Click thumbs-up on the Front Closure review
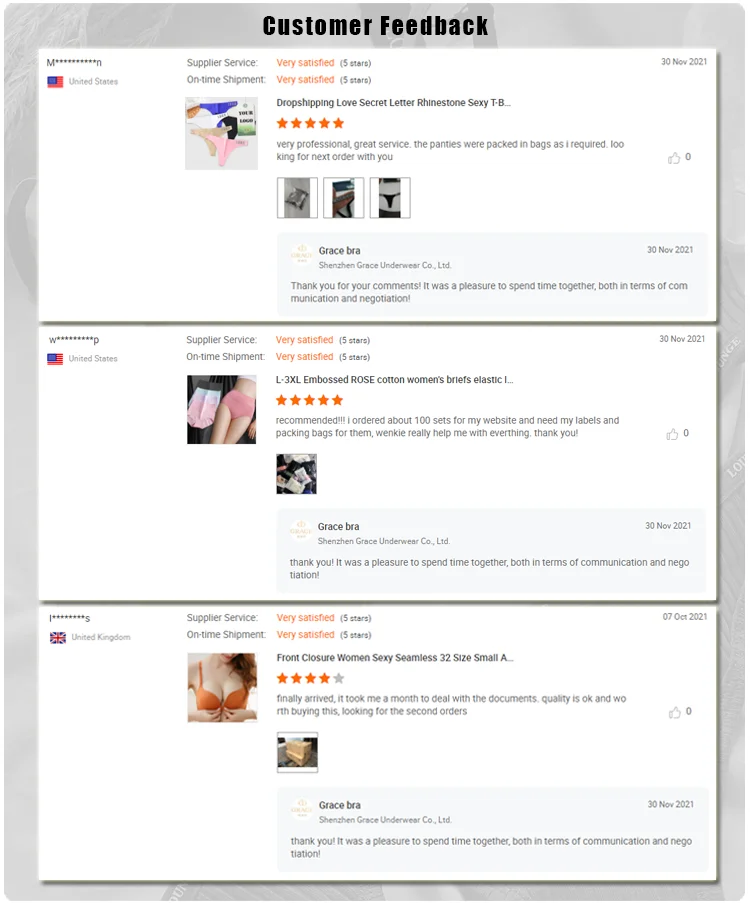 coord(674,712)
